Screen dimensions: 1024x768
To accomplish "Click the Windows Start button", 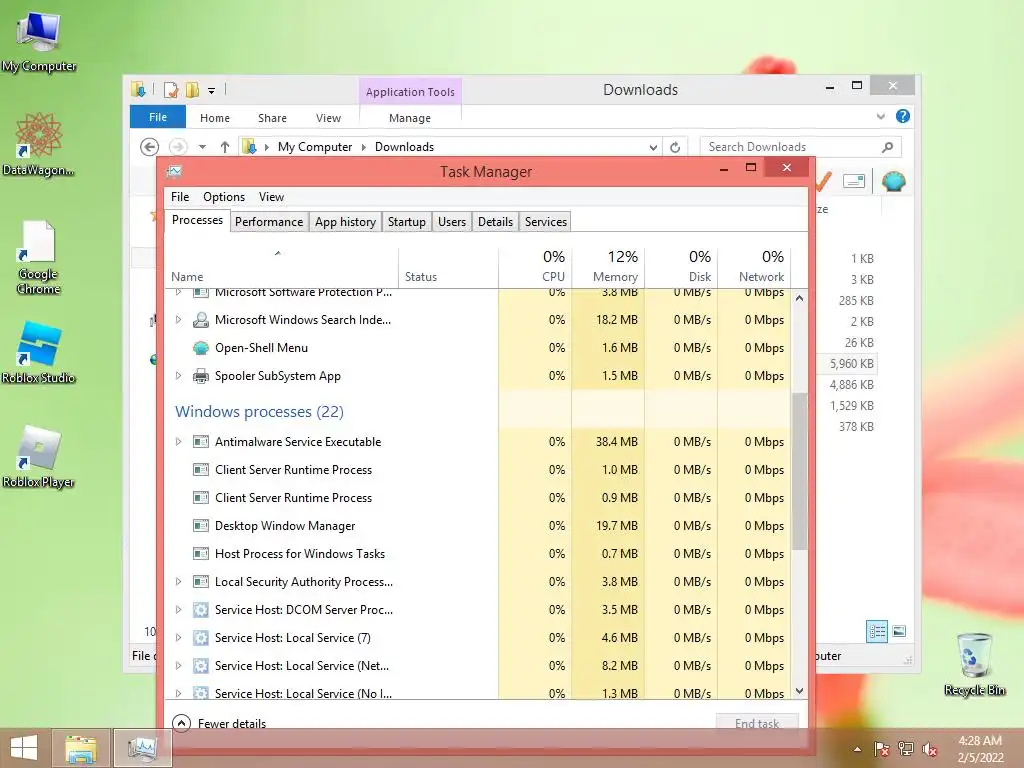I will point(24,748).
